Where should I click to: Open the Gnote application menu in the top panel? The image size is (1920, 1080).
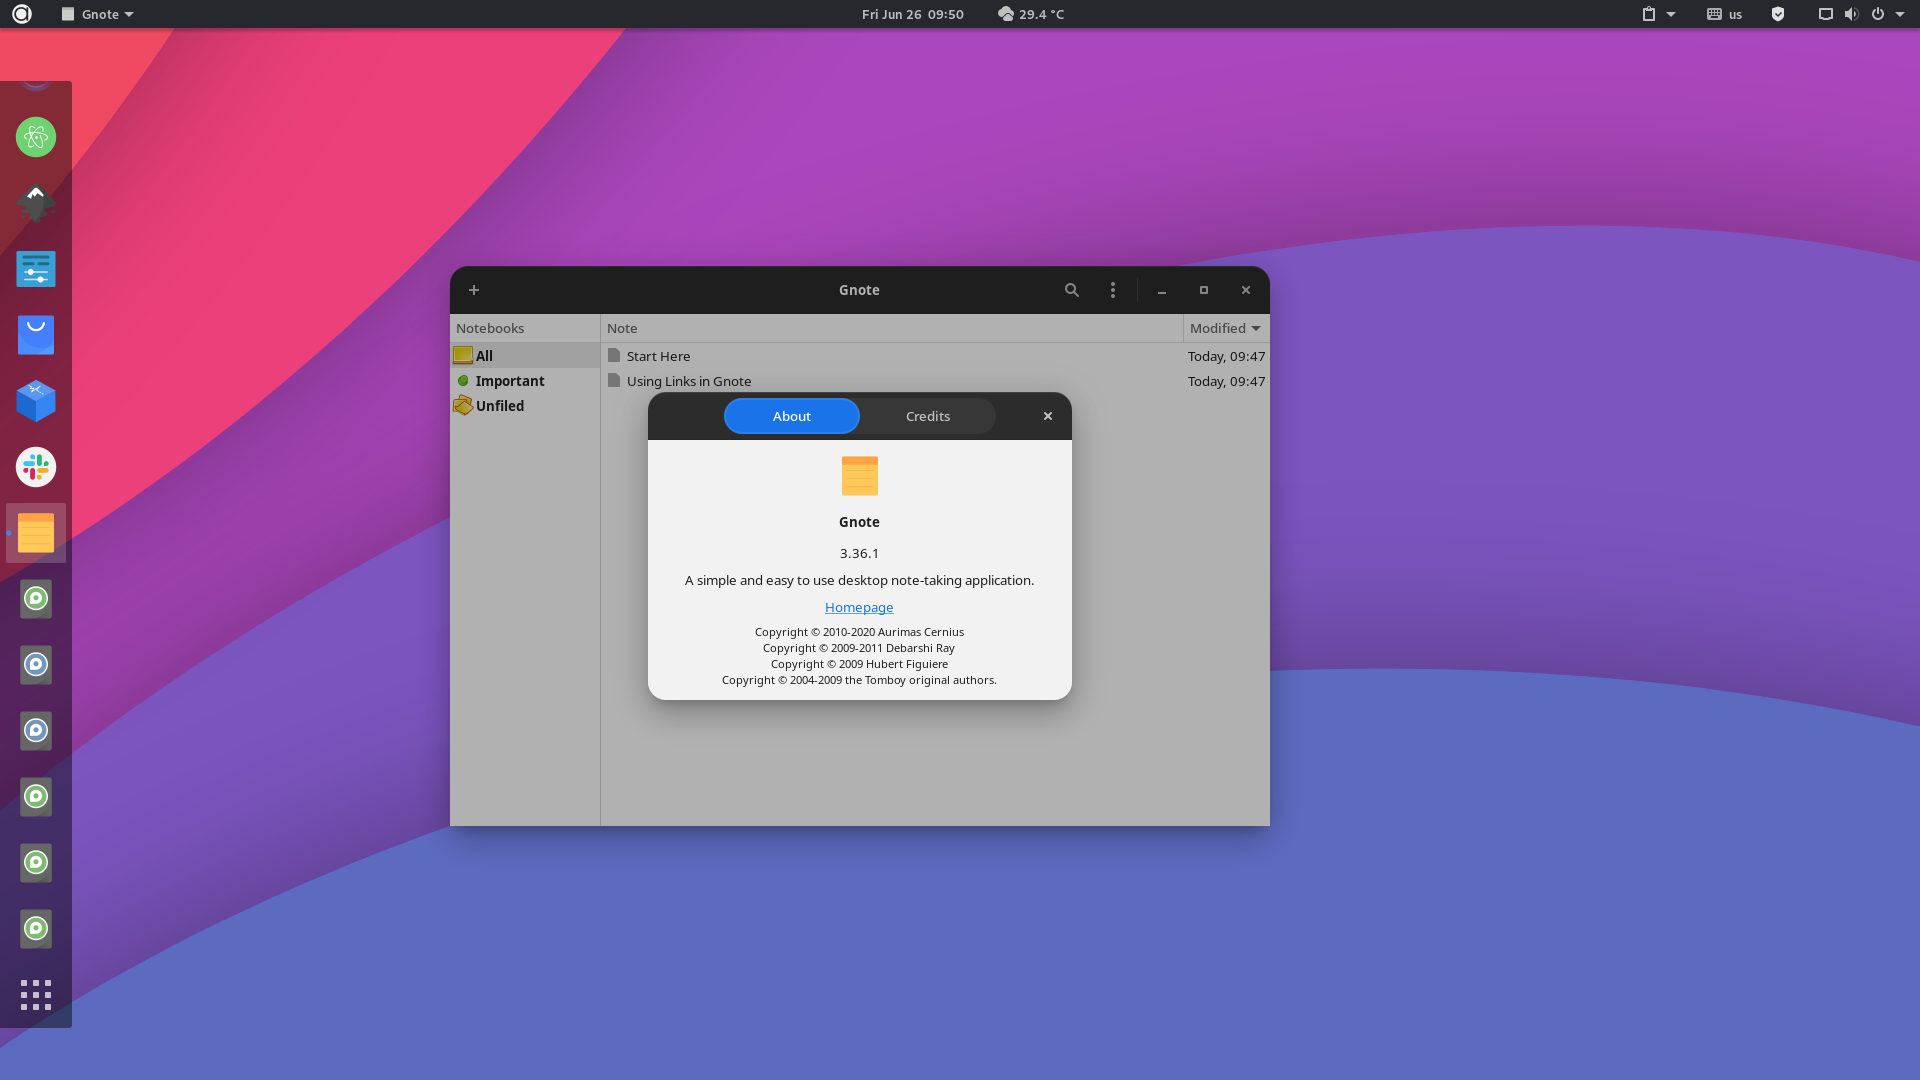coord(97,14)
